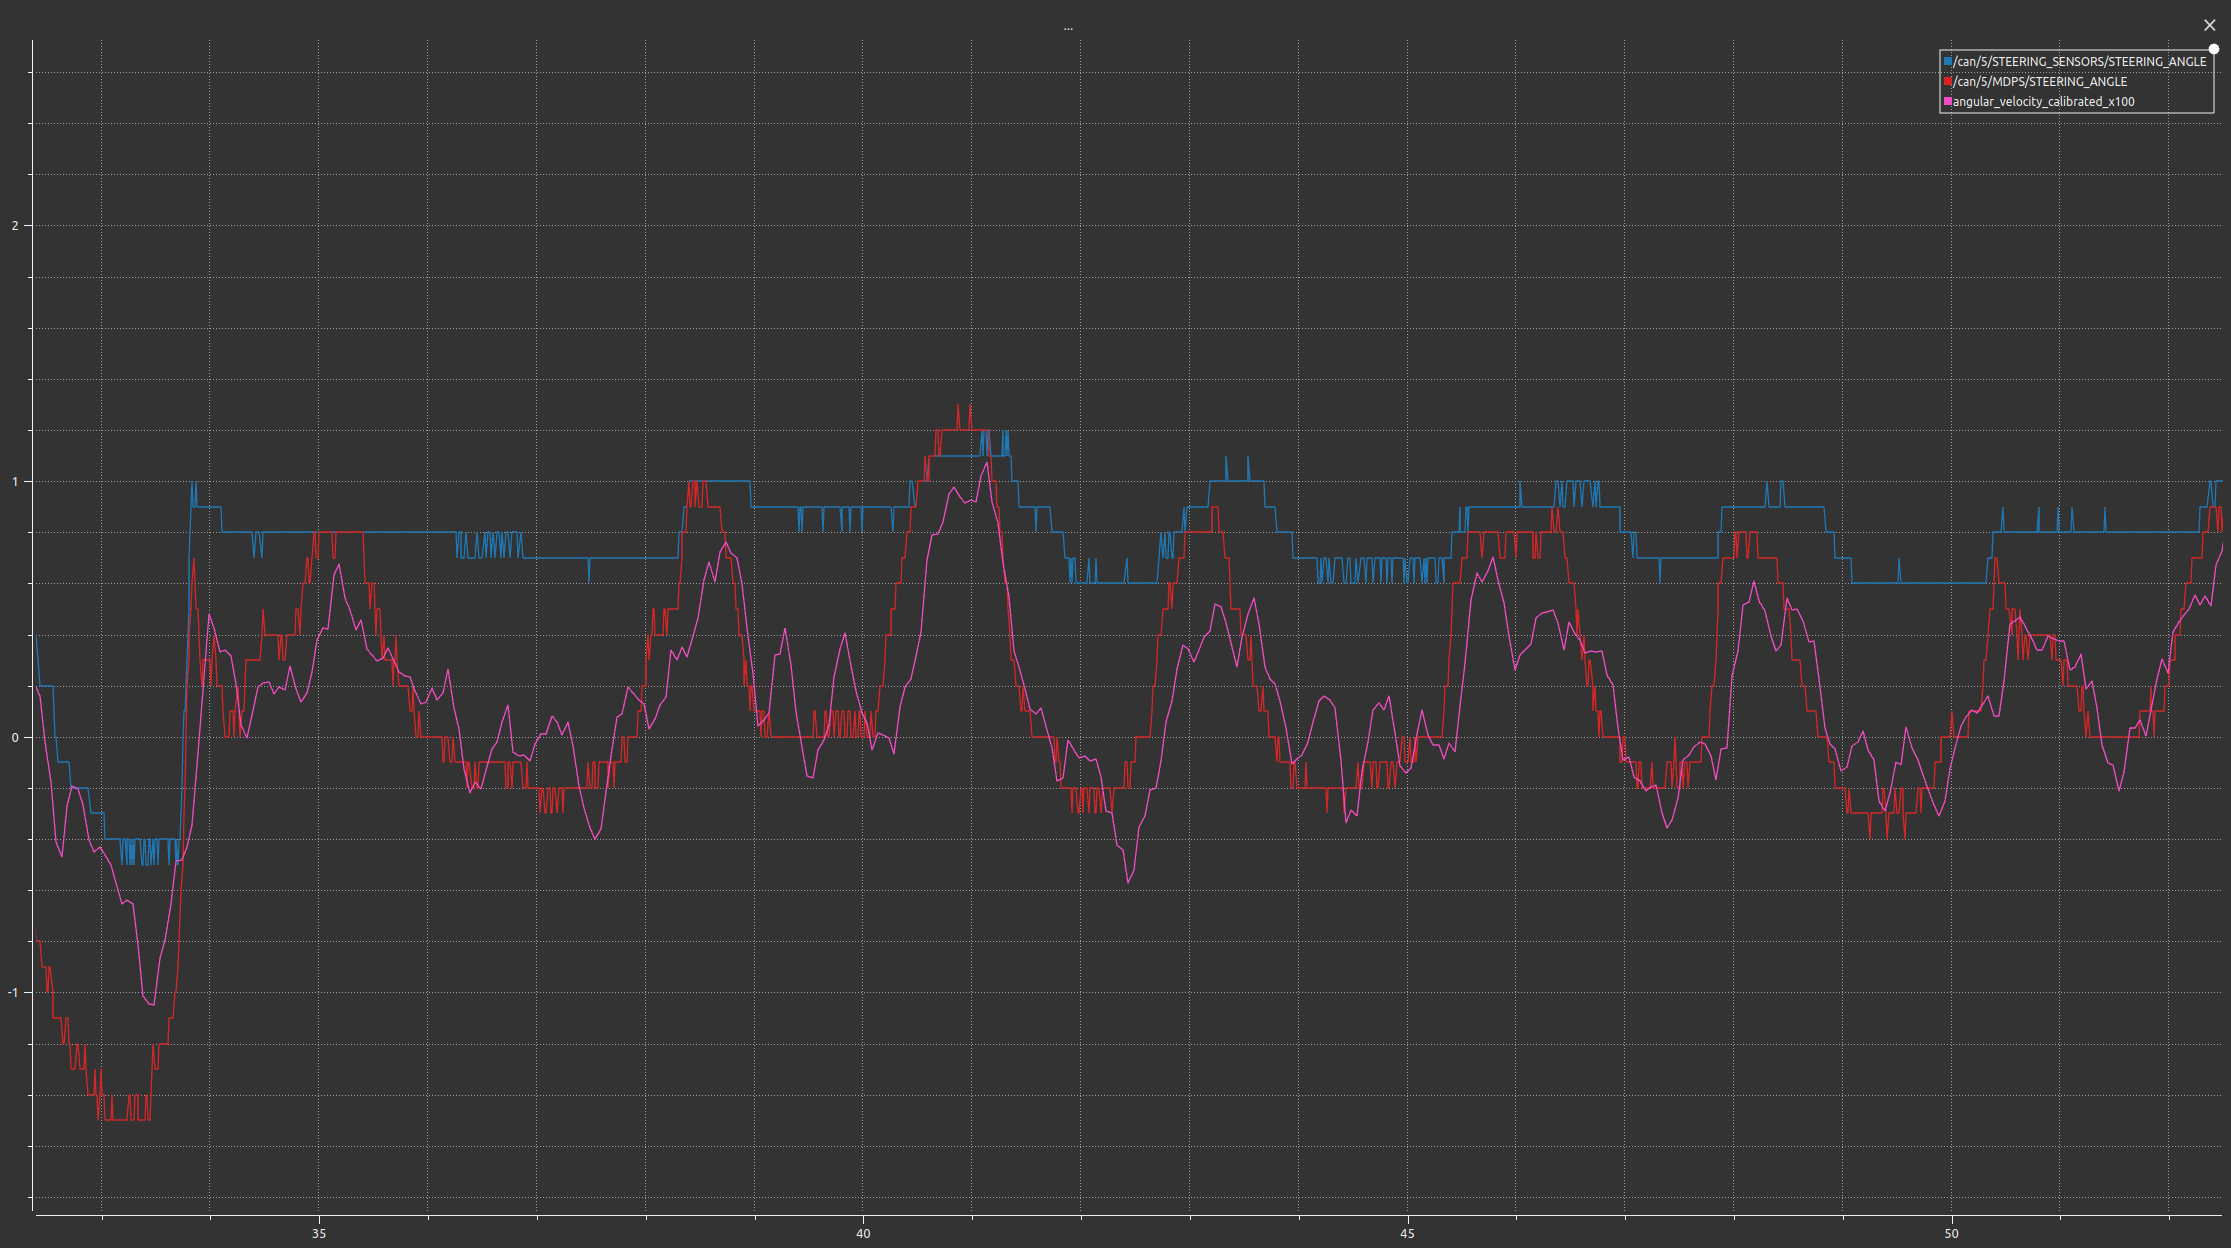Click the 2 label on vertical axis
The image size is (2231, 1248).
pos(15,225)
